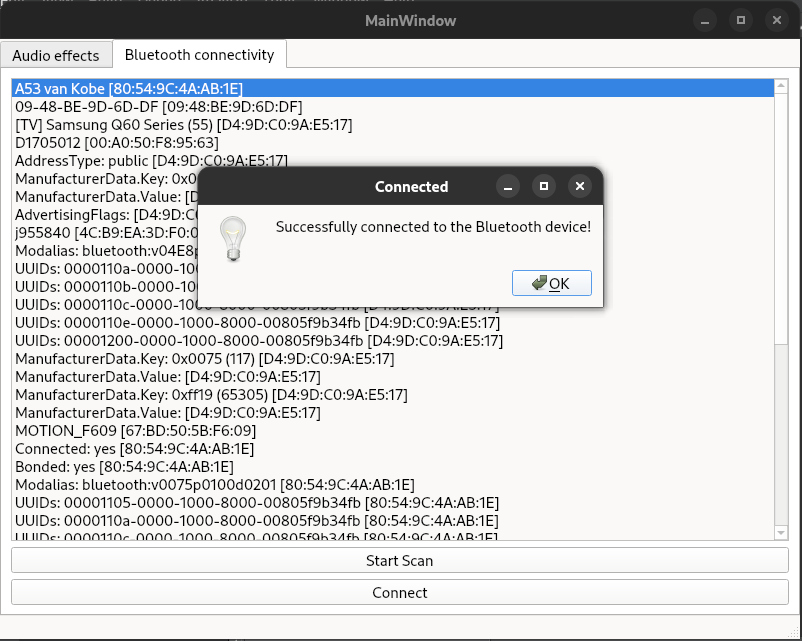Select the Samsung Q60 Series TV entry
802x641 pixels.
coord(183,125)
